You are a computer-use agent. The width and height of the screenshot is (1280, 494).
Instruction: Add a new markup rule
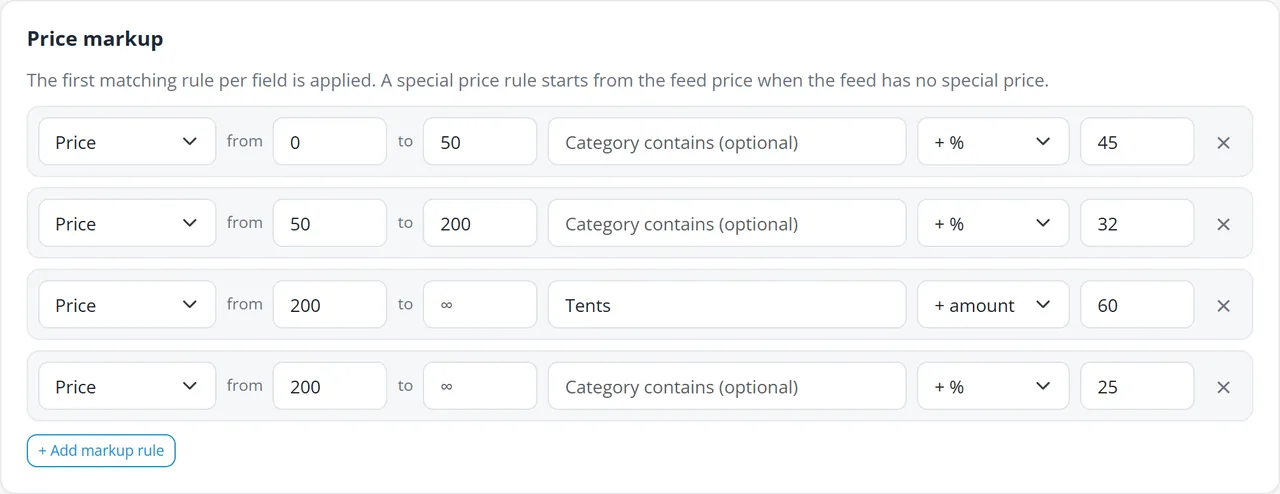point(102,451)
